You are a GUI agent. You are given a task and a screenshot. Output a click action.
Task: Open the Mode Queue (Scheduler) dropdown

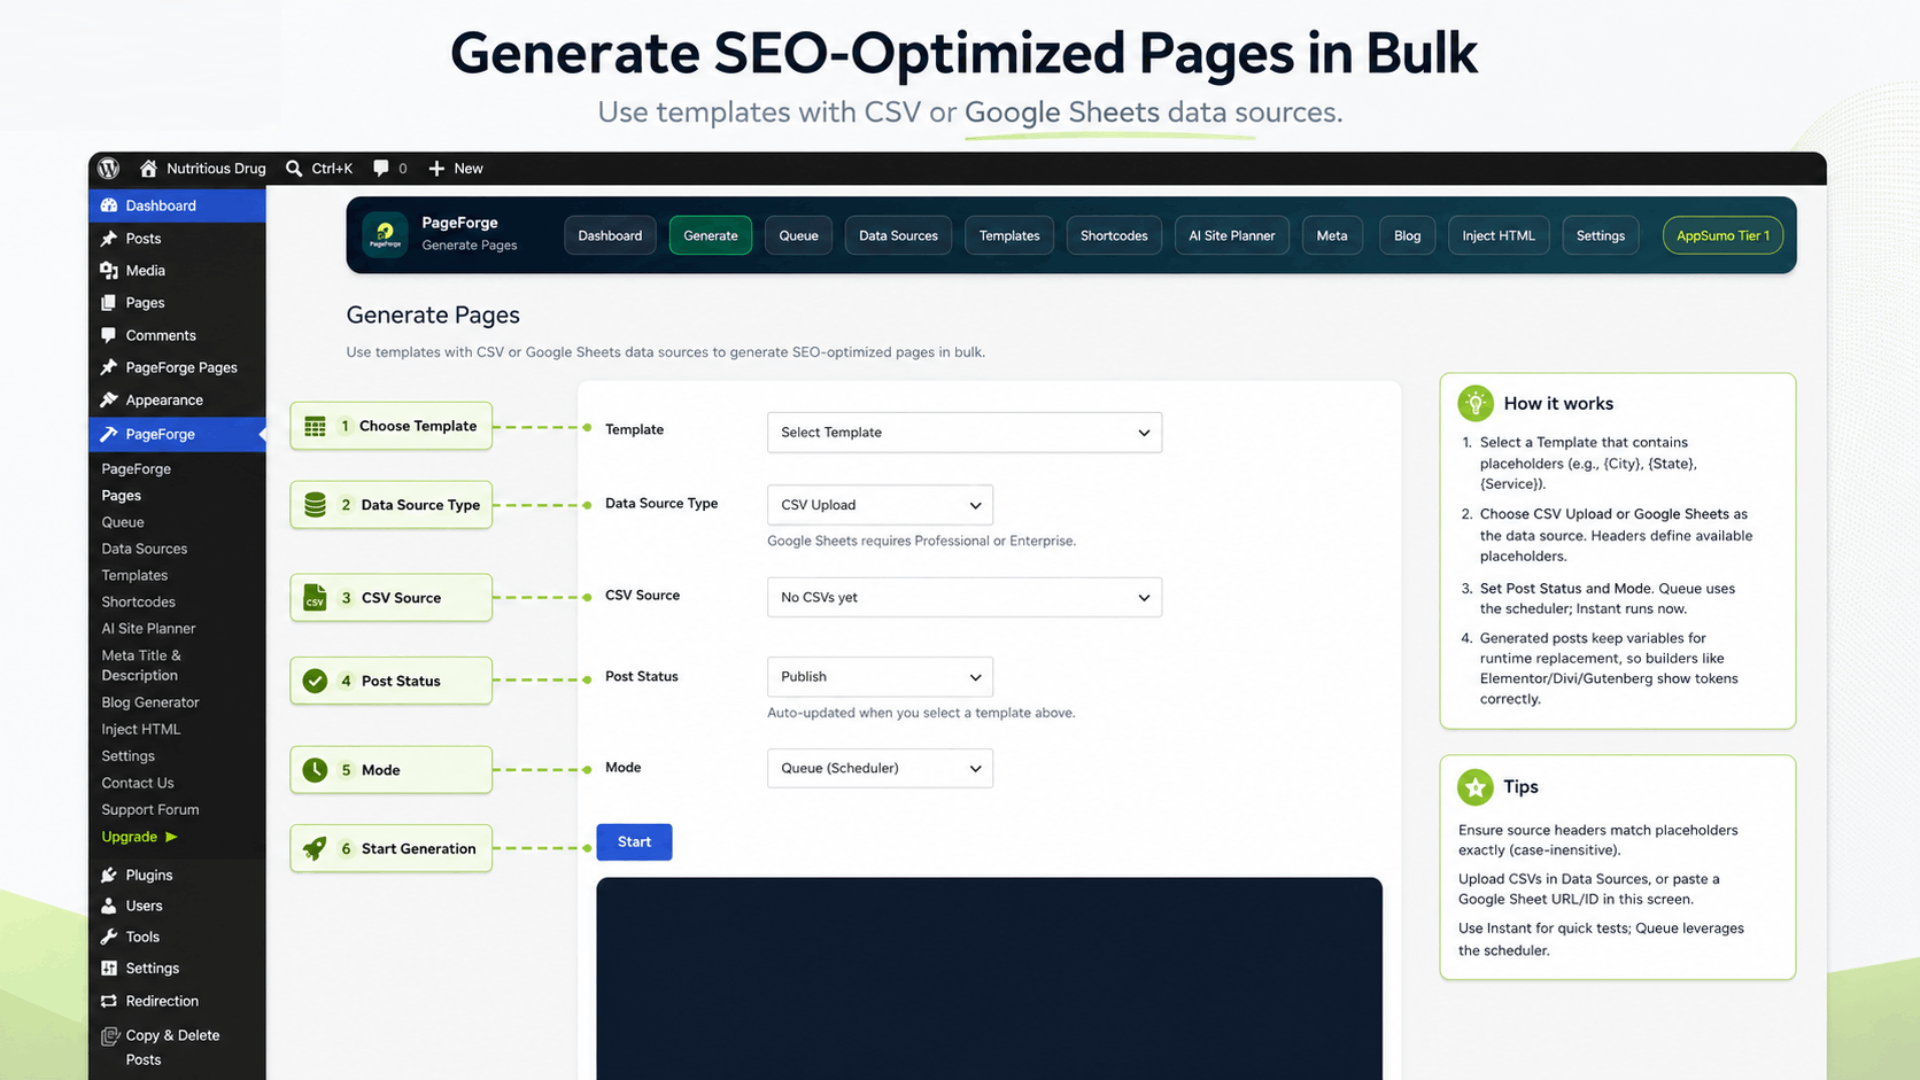[x=880, y=768]
